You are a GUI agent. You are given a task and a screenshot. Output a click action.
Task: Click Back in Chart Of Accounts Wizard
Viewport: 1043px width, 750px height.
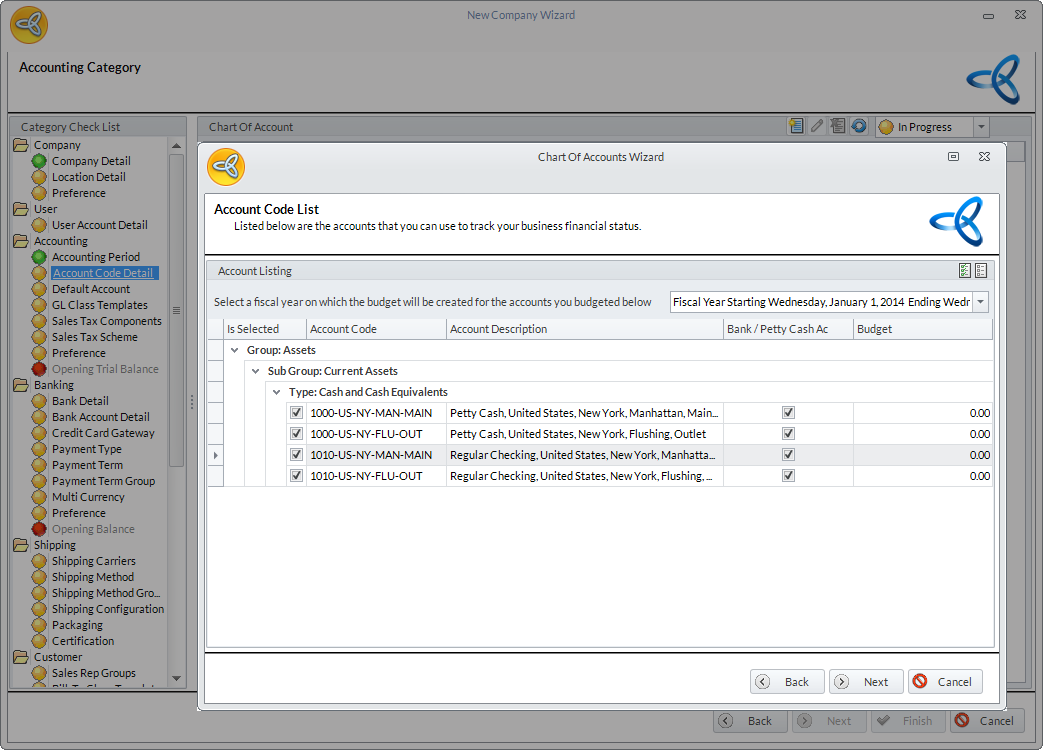click(x=787, y=681)
